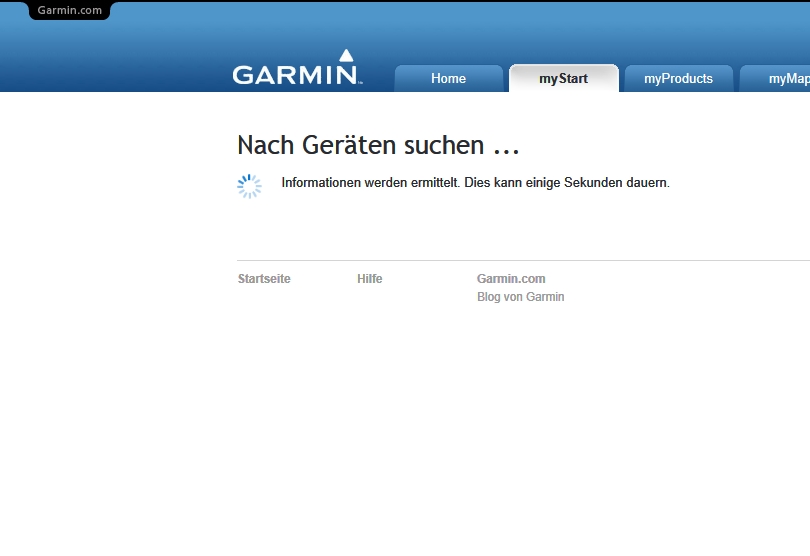The image size is (810, 556).
Task: Click the black Garmin.com label at top left
Action: pyautogui.click(x=69, y=10)
